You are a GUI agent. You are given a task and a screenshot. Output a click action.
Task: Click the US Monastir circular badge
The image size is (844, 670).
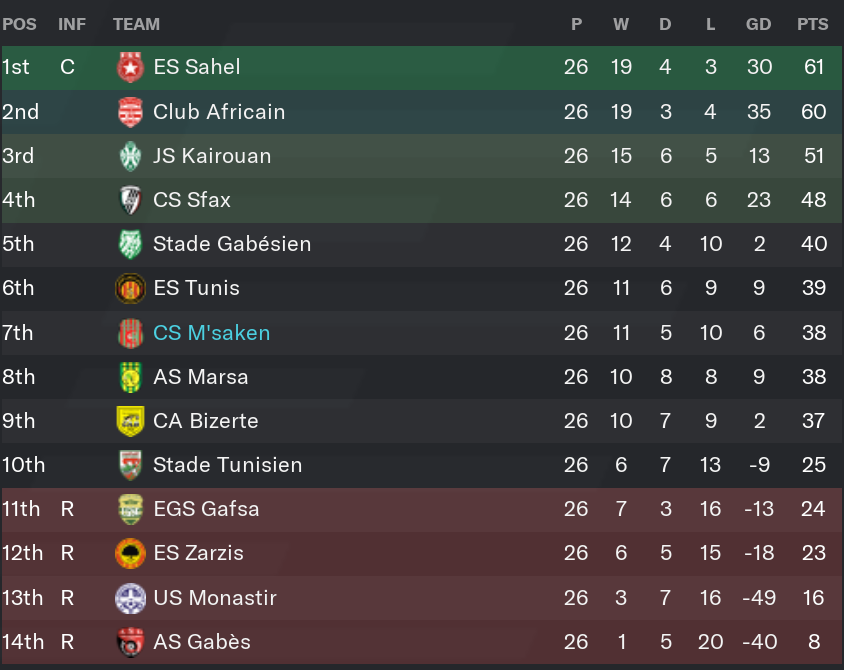point(130,598)
